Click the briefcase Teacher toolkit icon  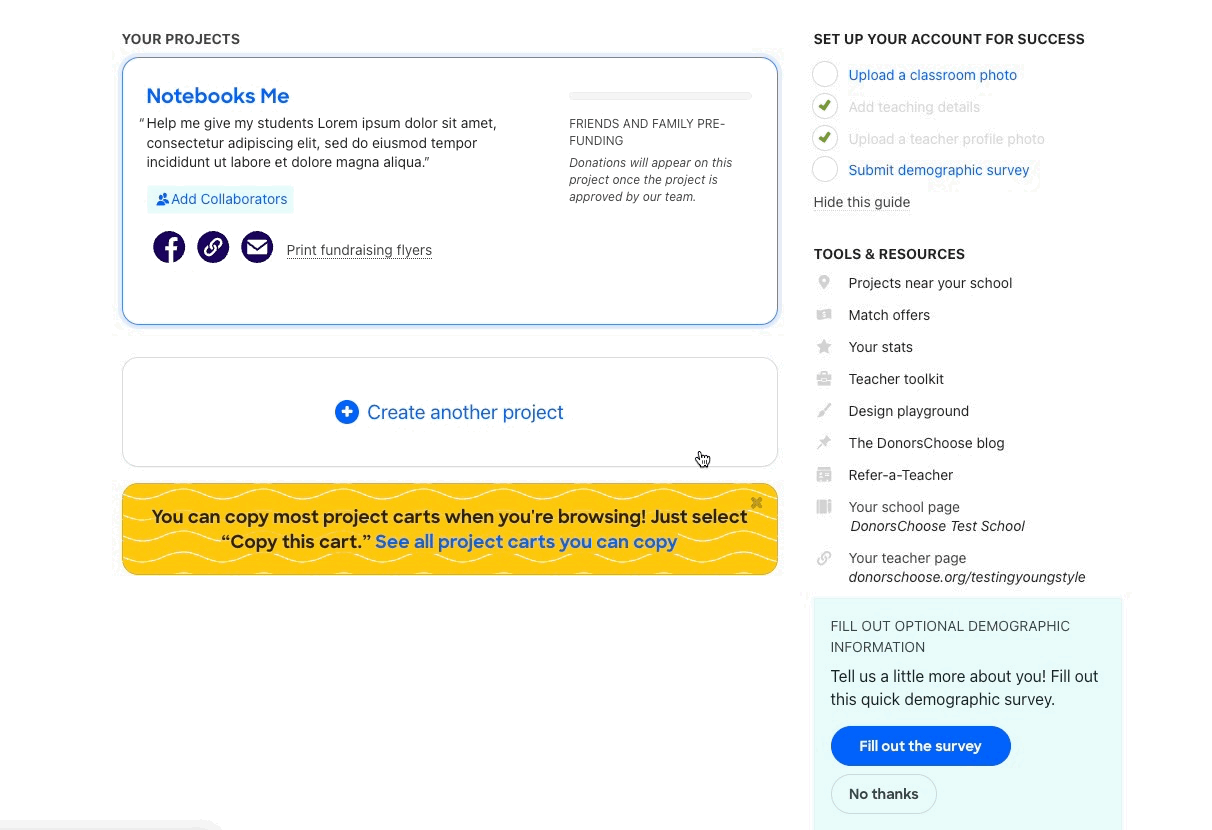(x=824, y=379)
